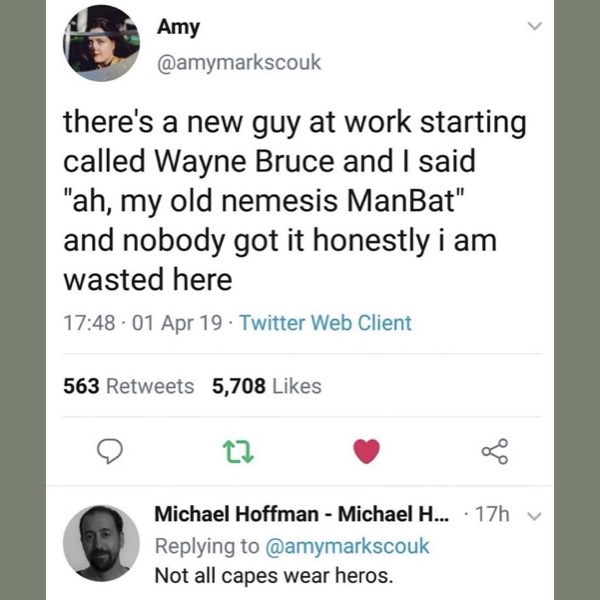View the 563 Retweets list
The height and width of the screenshot is (600, 600).
(129, 386)
